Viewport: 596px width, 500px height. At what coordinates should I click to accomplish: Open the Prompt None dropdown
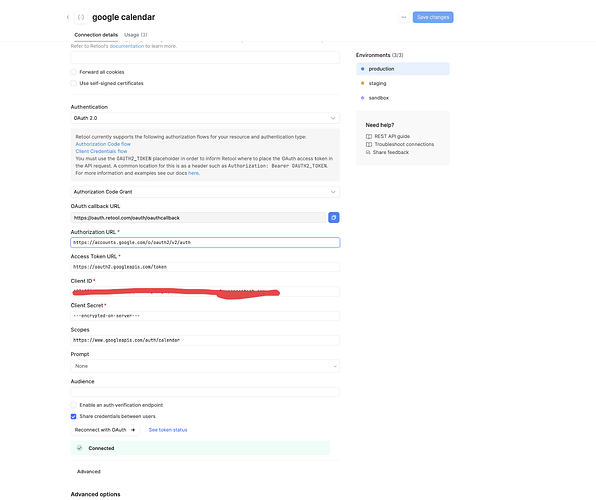point(205,366)
